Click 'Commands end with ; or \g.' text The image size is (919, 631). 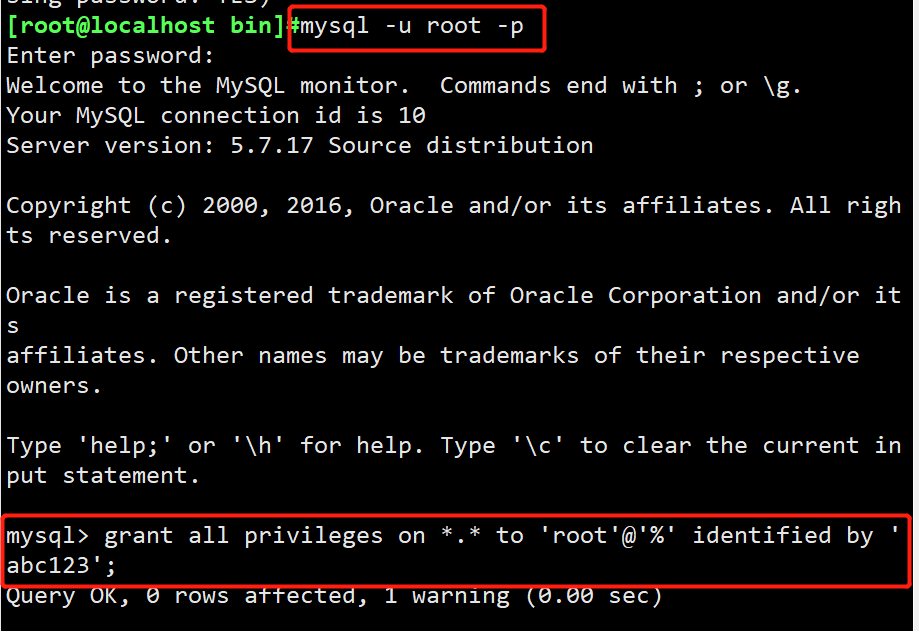pos(620,86)
